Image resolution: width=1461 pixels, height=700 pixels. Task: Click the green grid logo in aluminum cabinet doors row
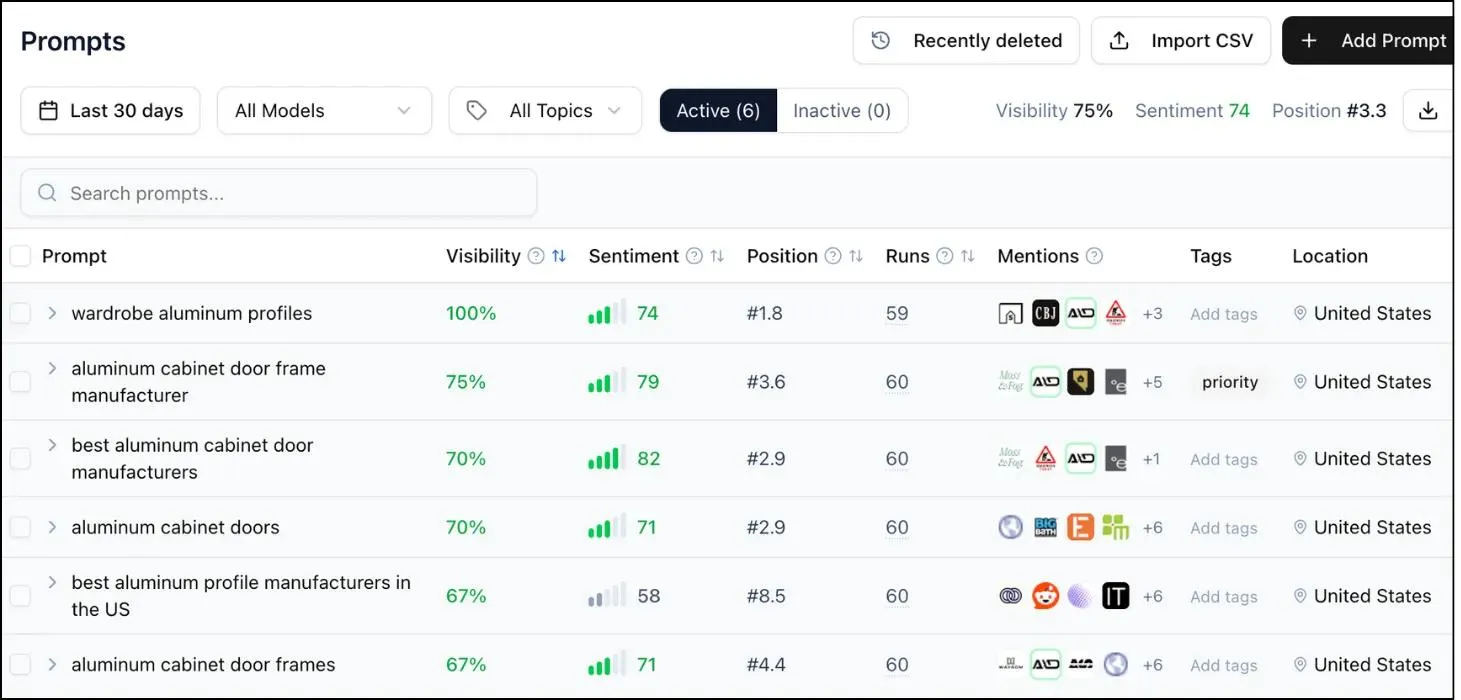1115,527
